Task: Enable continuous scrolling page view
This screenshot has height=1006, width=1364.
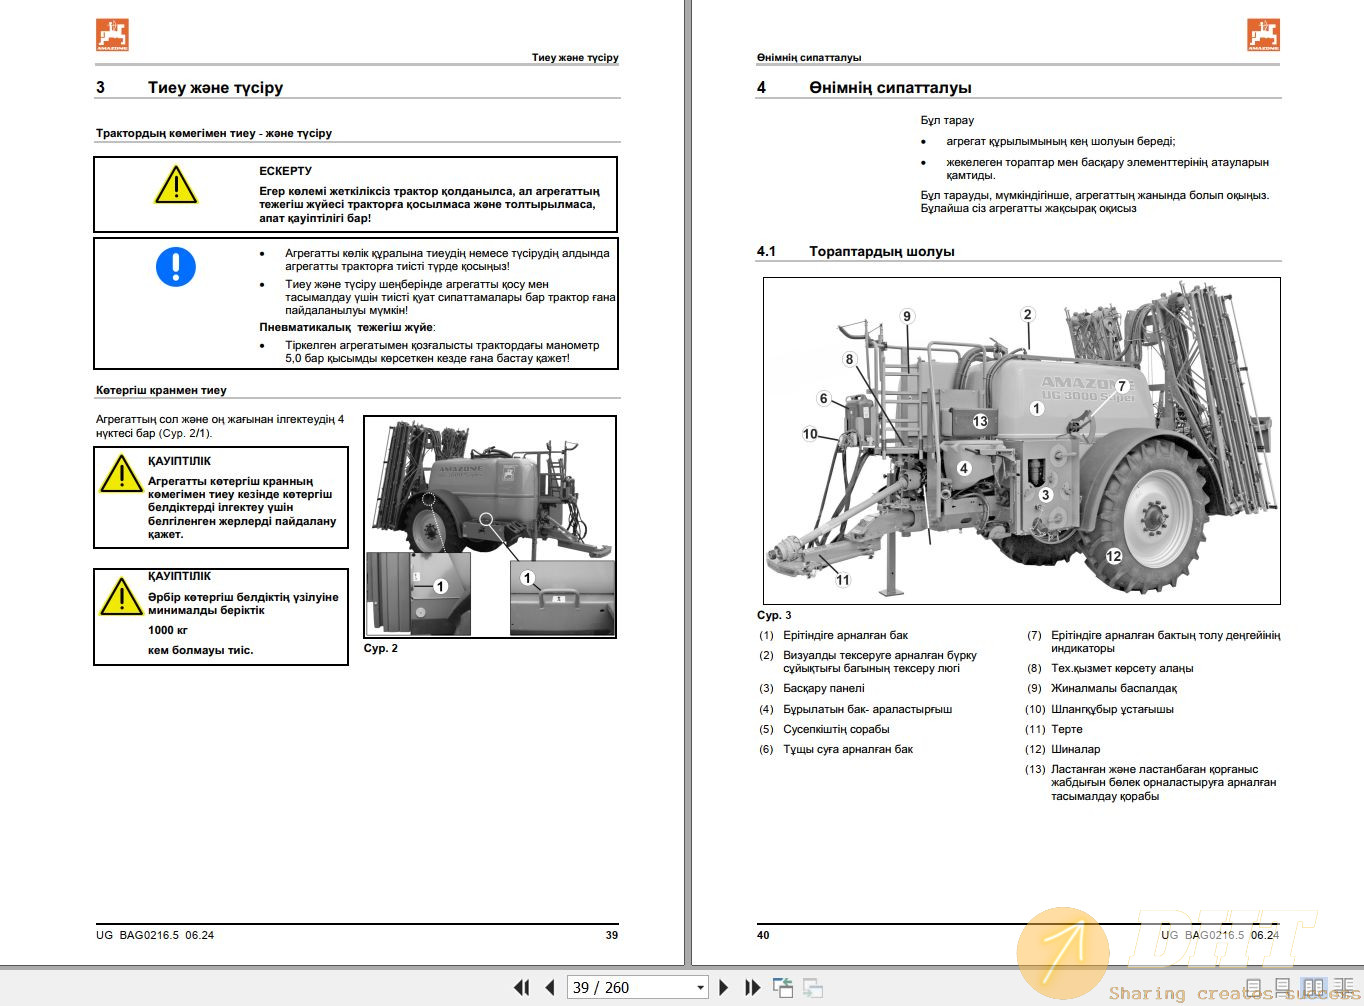Action: point(1283,988)
